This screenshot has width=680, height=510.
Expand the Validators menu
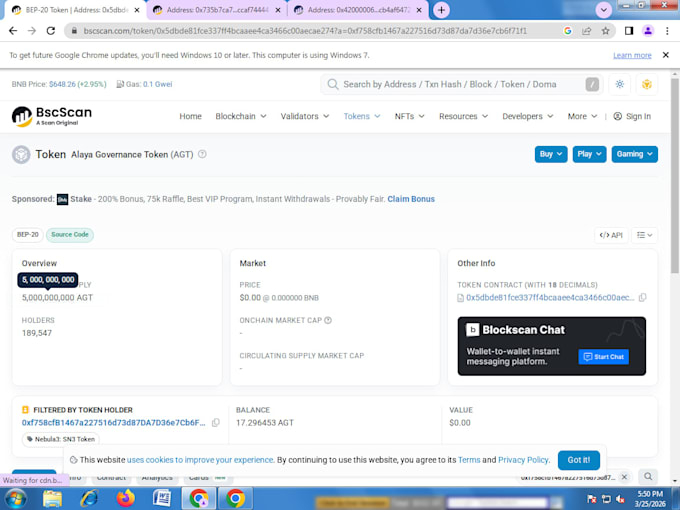(x=305, y=116)
